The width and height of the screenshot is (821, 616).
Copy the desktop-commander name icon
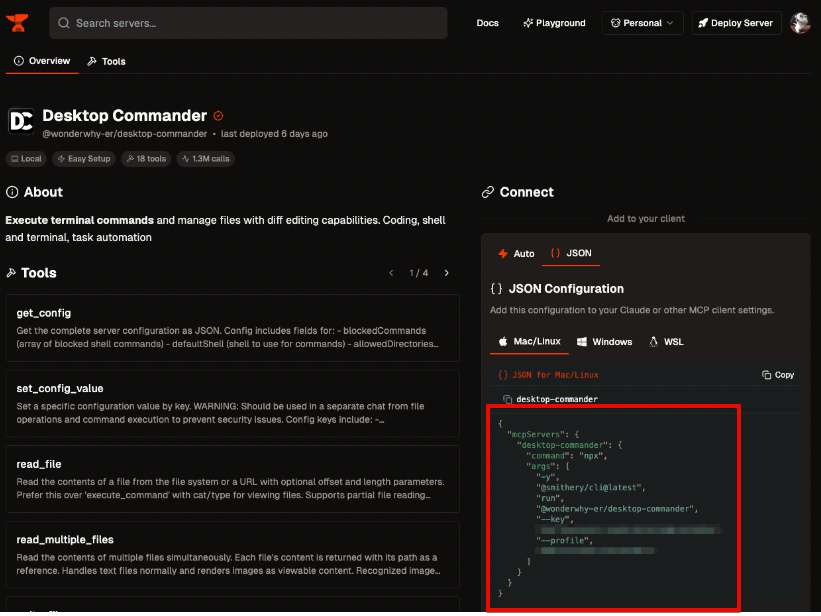click(x=507, y=399)
